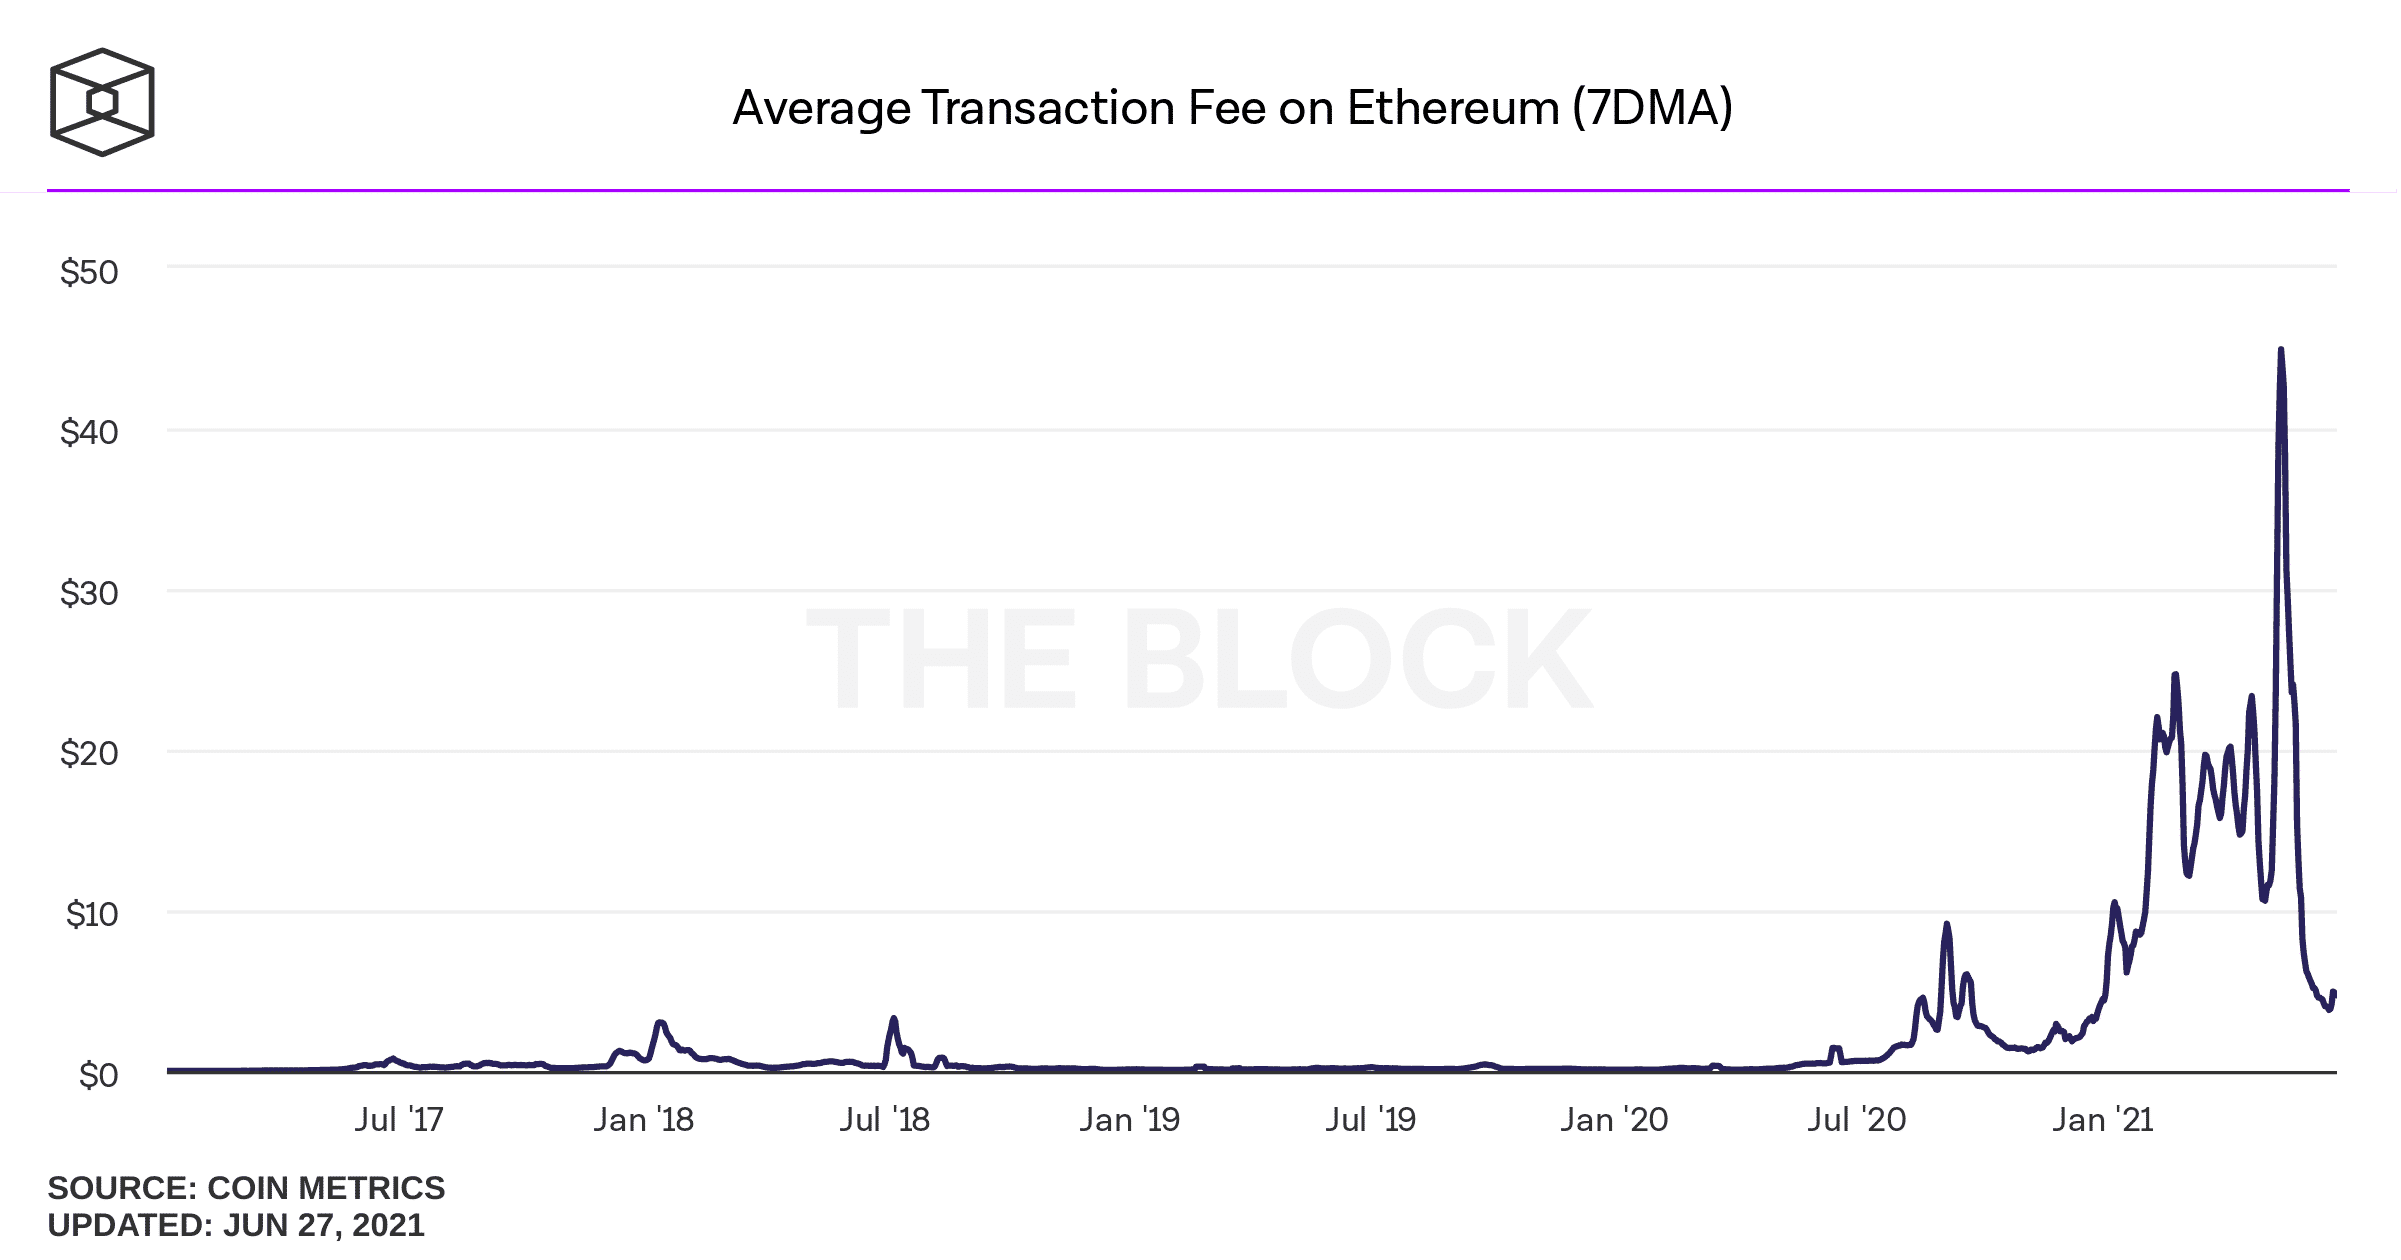Select the $30 y-axis label
Image resolution: width=2401 pixels, height=1260 pixels.
[x=89, y=593]
